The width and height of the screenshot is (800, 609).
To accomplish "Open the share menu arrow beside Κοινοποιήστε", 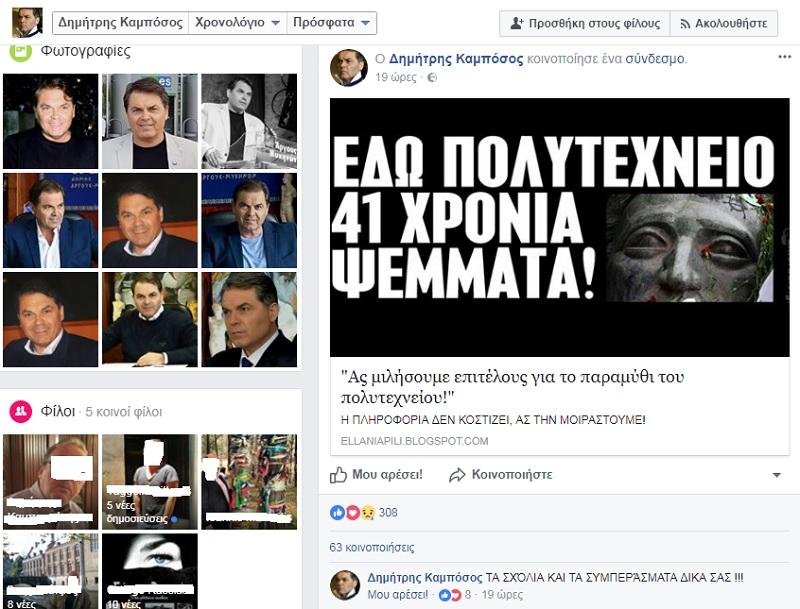I will tap(777, 474).
